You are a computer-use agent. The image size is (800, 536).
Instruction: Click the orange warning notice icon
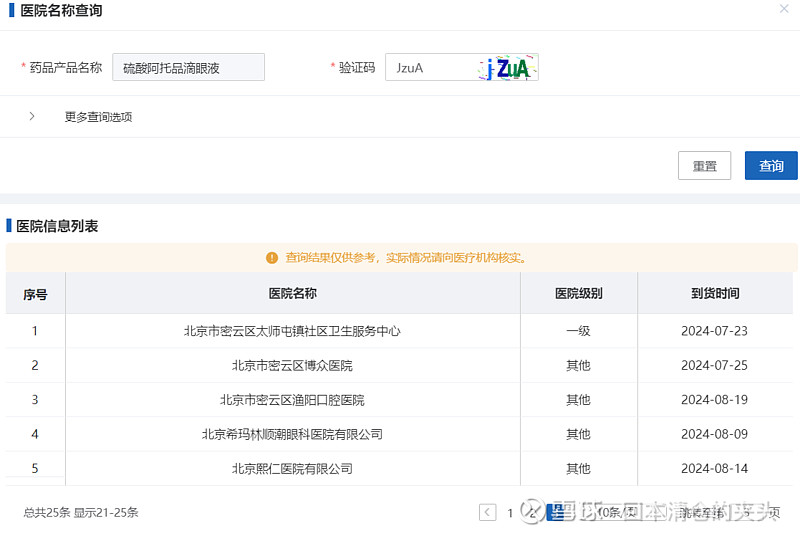(x=272, y=258)
